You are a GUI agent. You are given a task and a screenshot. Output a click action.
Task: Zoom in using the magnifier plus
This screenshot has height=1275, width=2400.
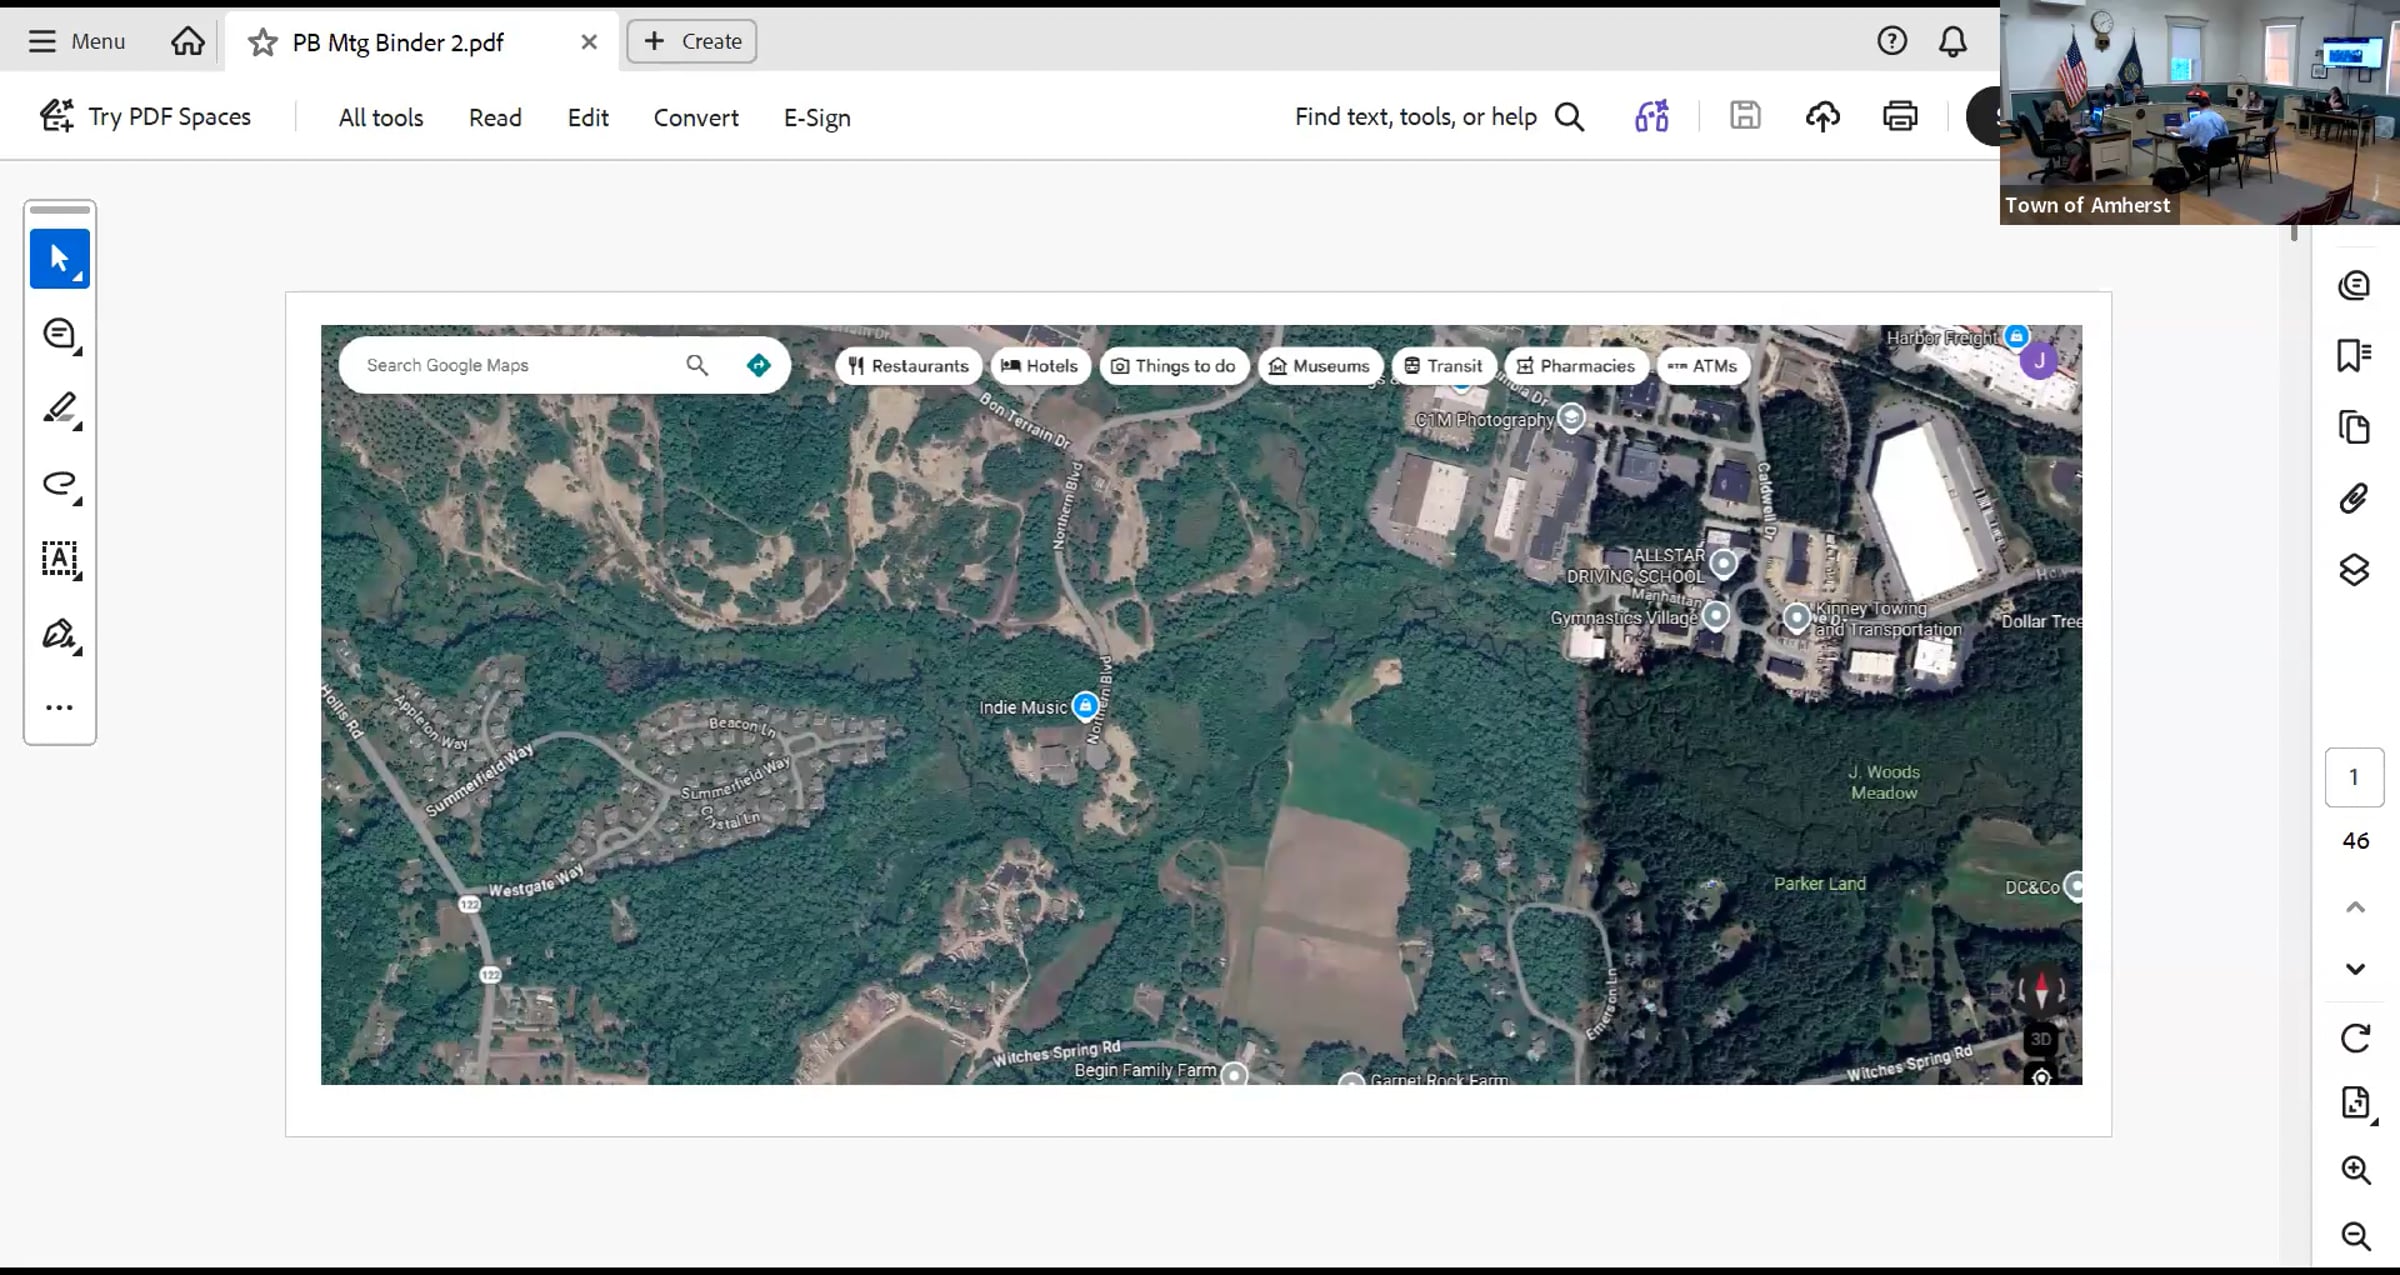point(2356,1170)
